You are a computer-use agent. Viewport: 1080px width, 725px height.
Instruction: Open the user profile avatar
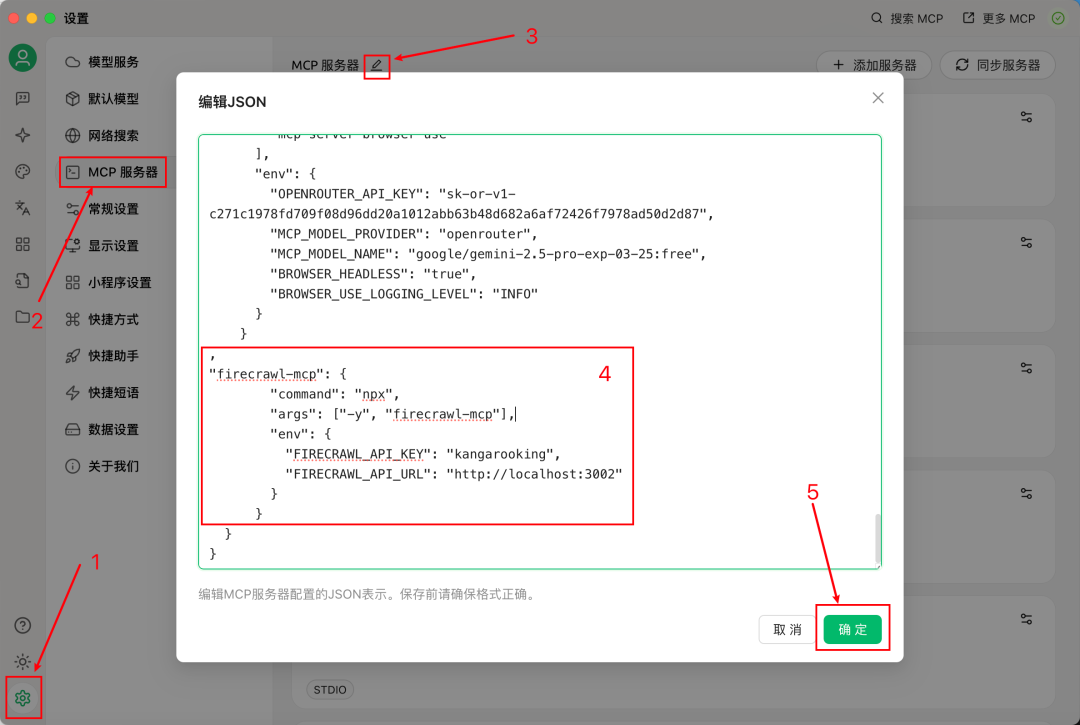[23, 57]
